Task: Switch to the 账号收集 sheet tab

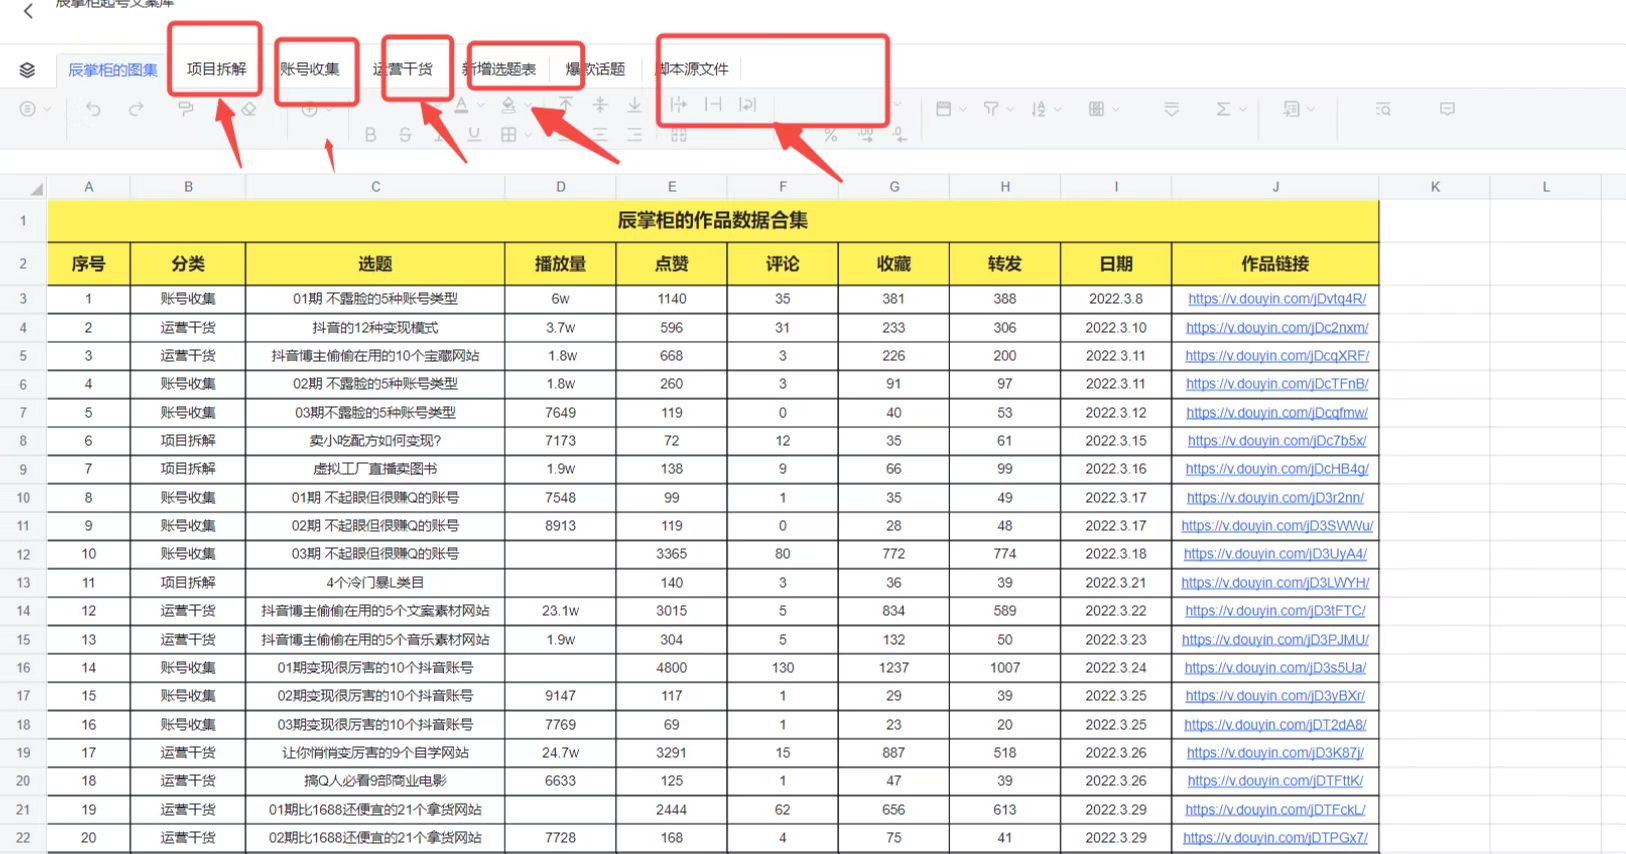Action: click(310, 69)
